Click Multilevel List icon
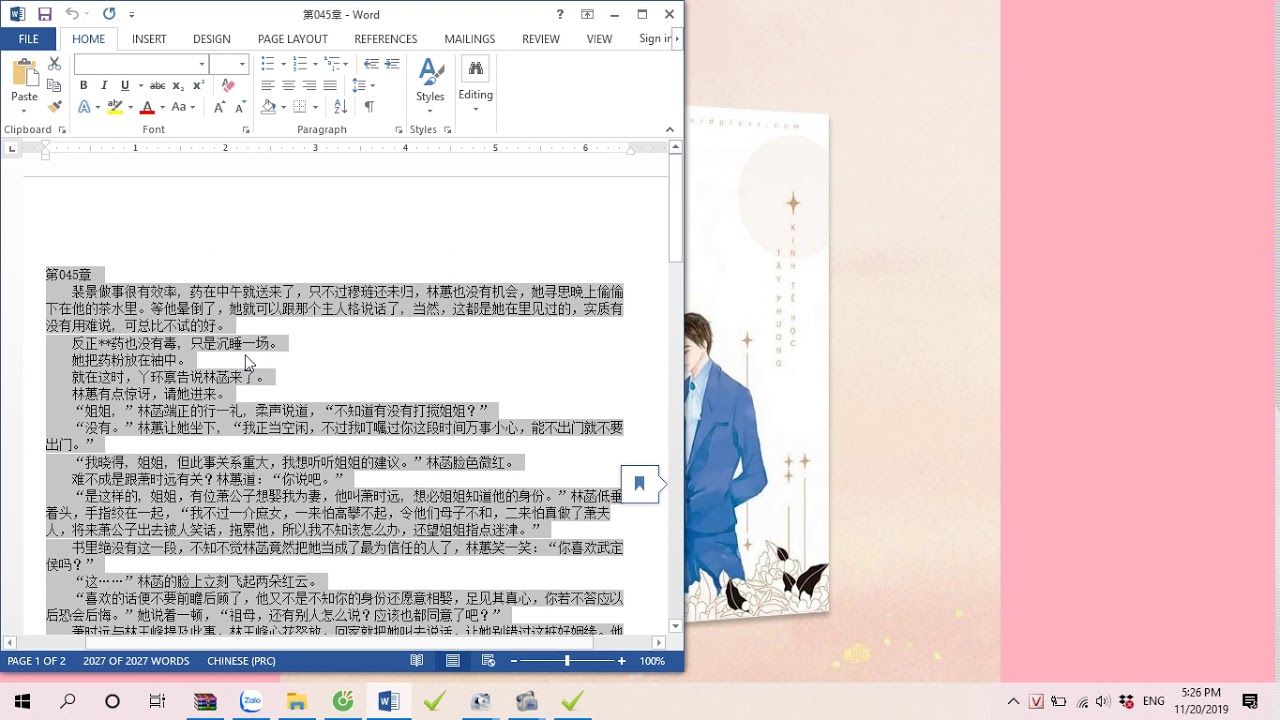Viewport: 1280px width, 720px height. 331,64
